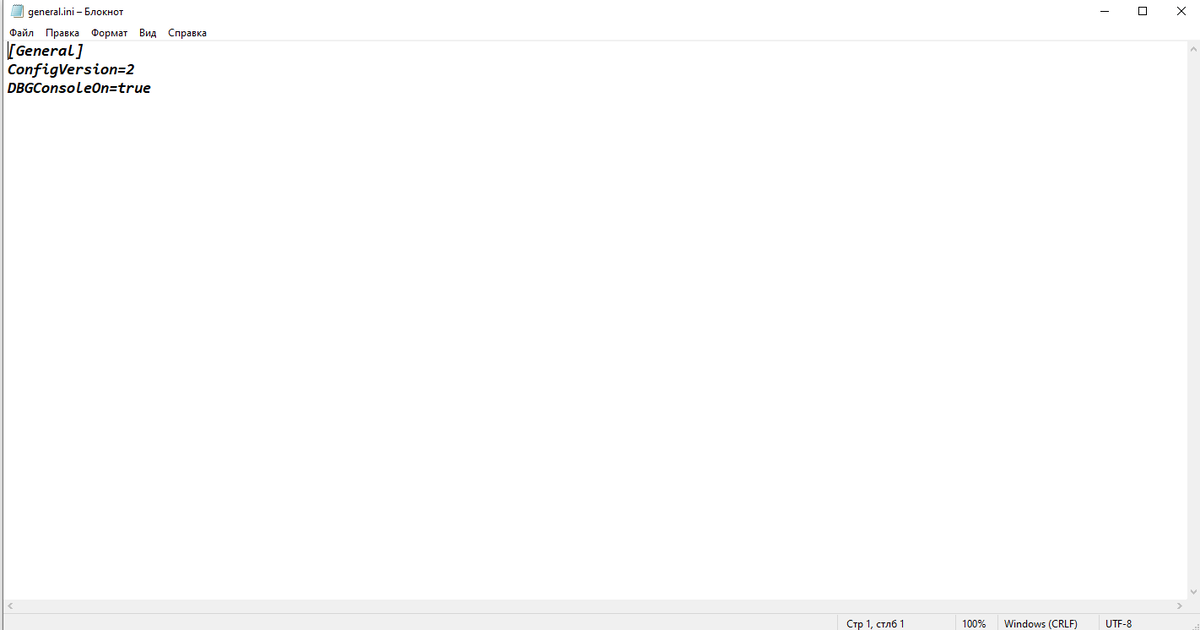Image resolution: width=1200 pixels, height=630 pixels.
Task: Minimize the Notepad window
Action: pyautogui.click(x=1105, y=11)
